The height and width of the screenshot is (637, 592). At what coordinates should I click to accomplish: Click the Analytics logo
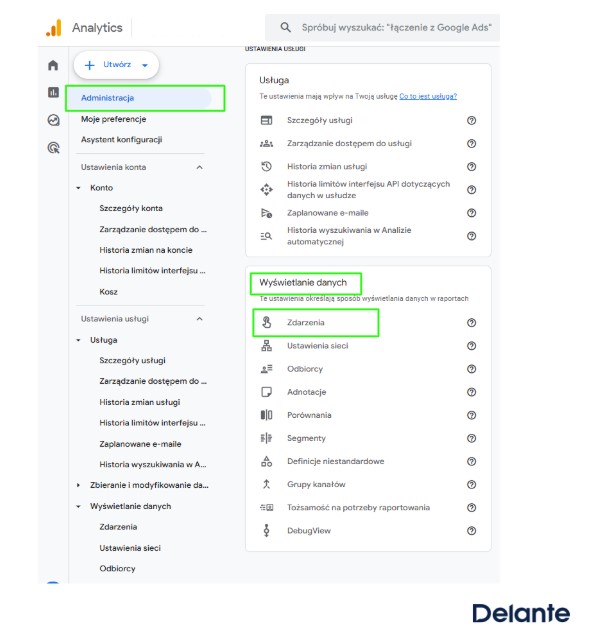54,28
